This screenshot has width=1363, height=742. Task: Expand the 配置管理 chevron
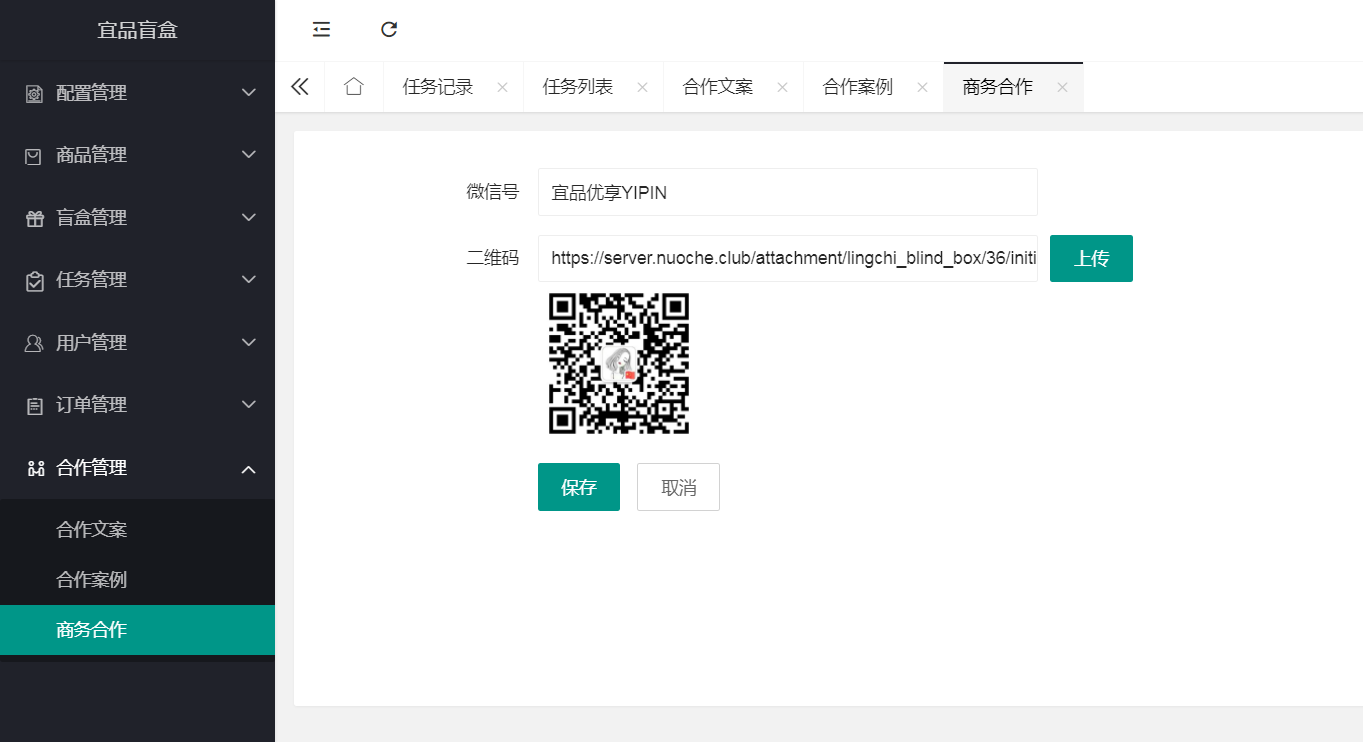(250, 93)
